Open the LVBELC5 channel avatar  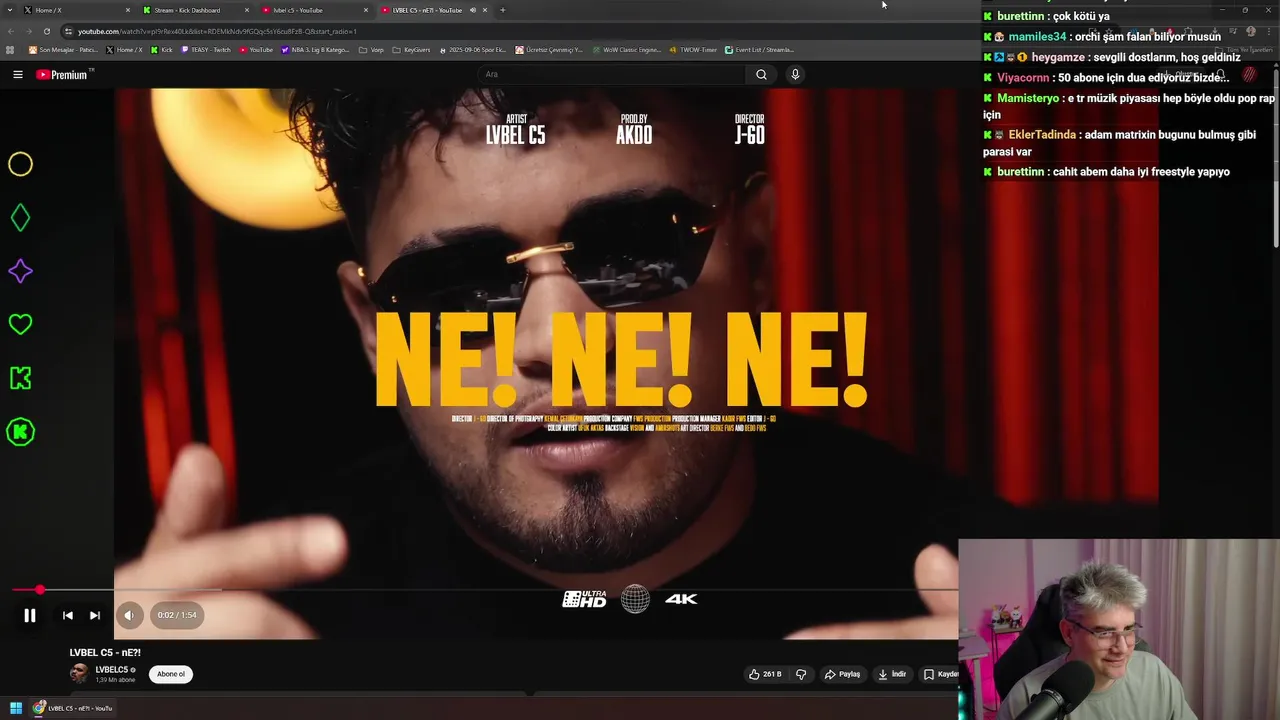tap(79, 674)
